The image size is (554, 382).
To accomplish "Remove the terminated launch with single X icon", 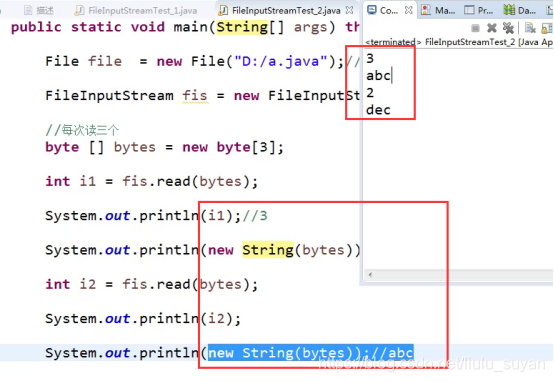I will [x=491, y=28].
